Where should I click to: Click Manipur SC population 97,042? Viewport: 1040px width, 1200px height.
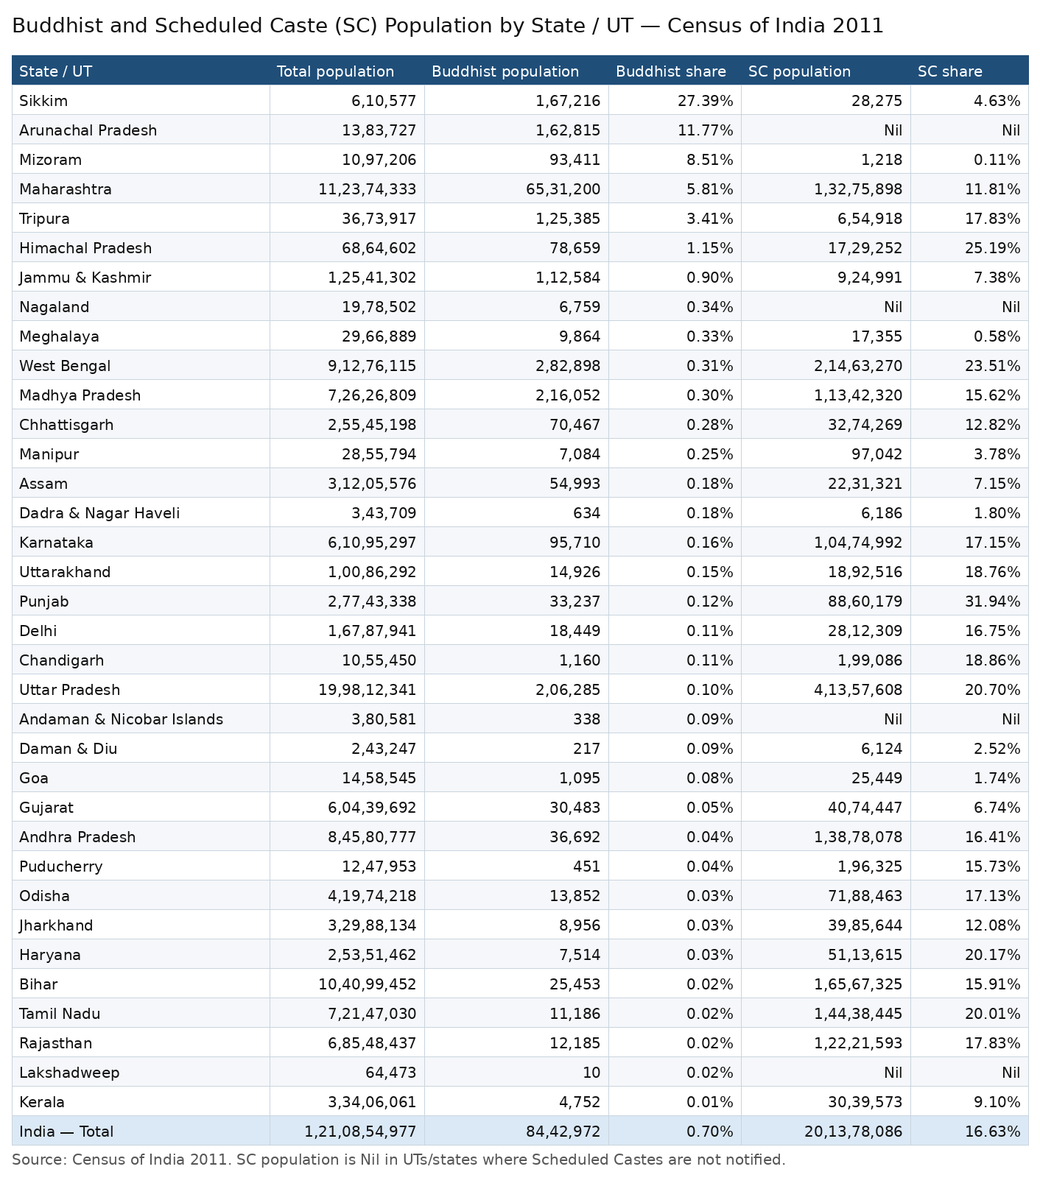point(826,454)
